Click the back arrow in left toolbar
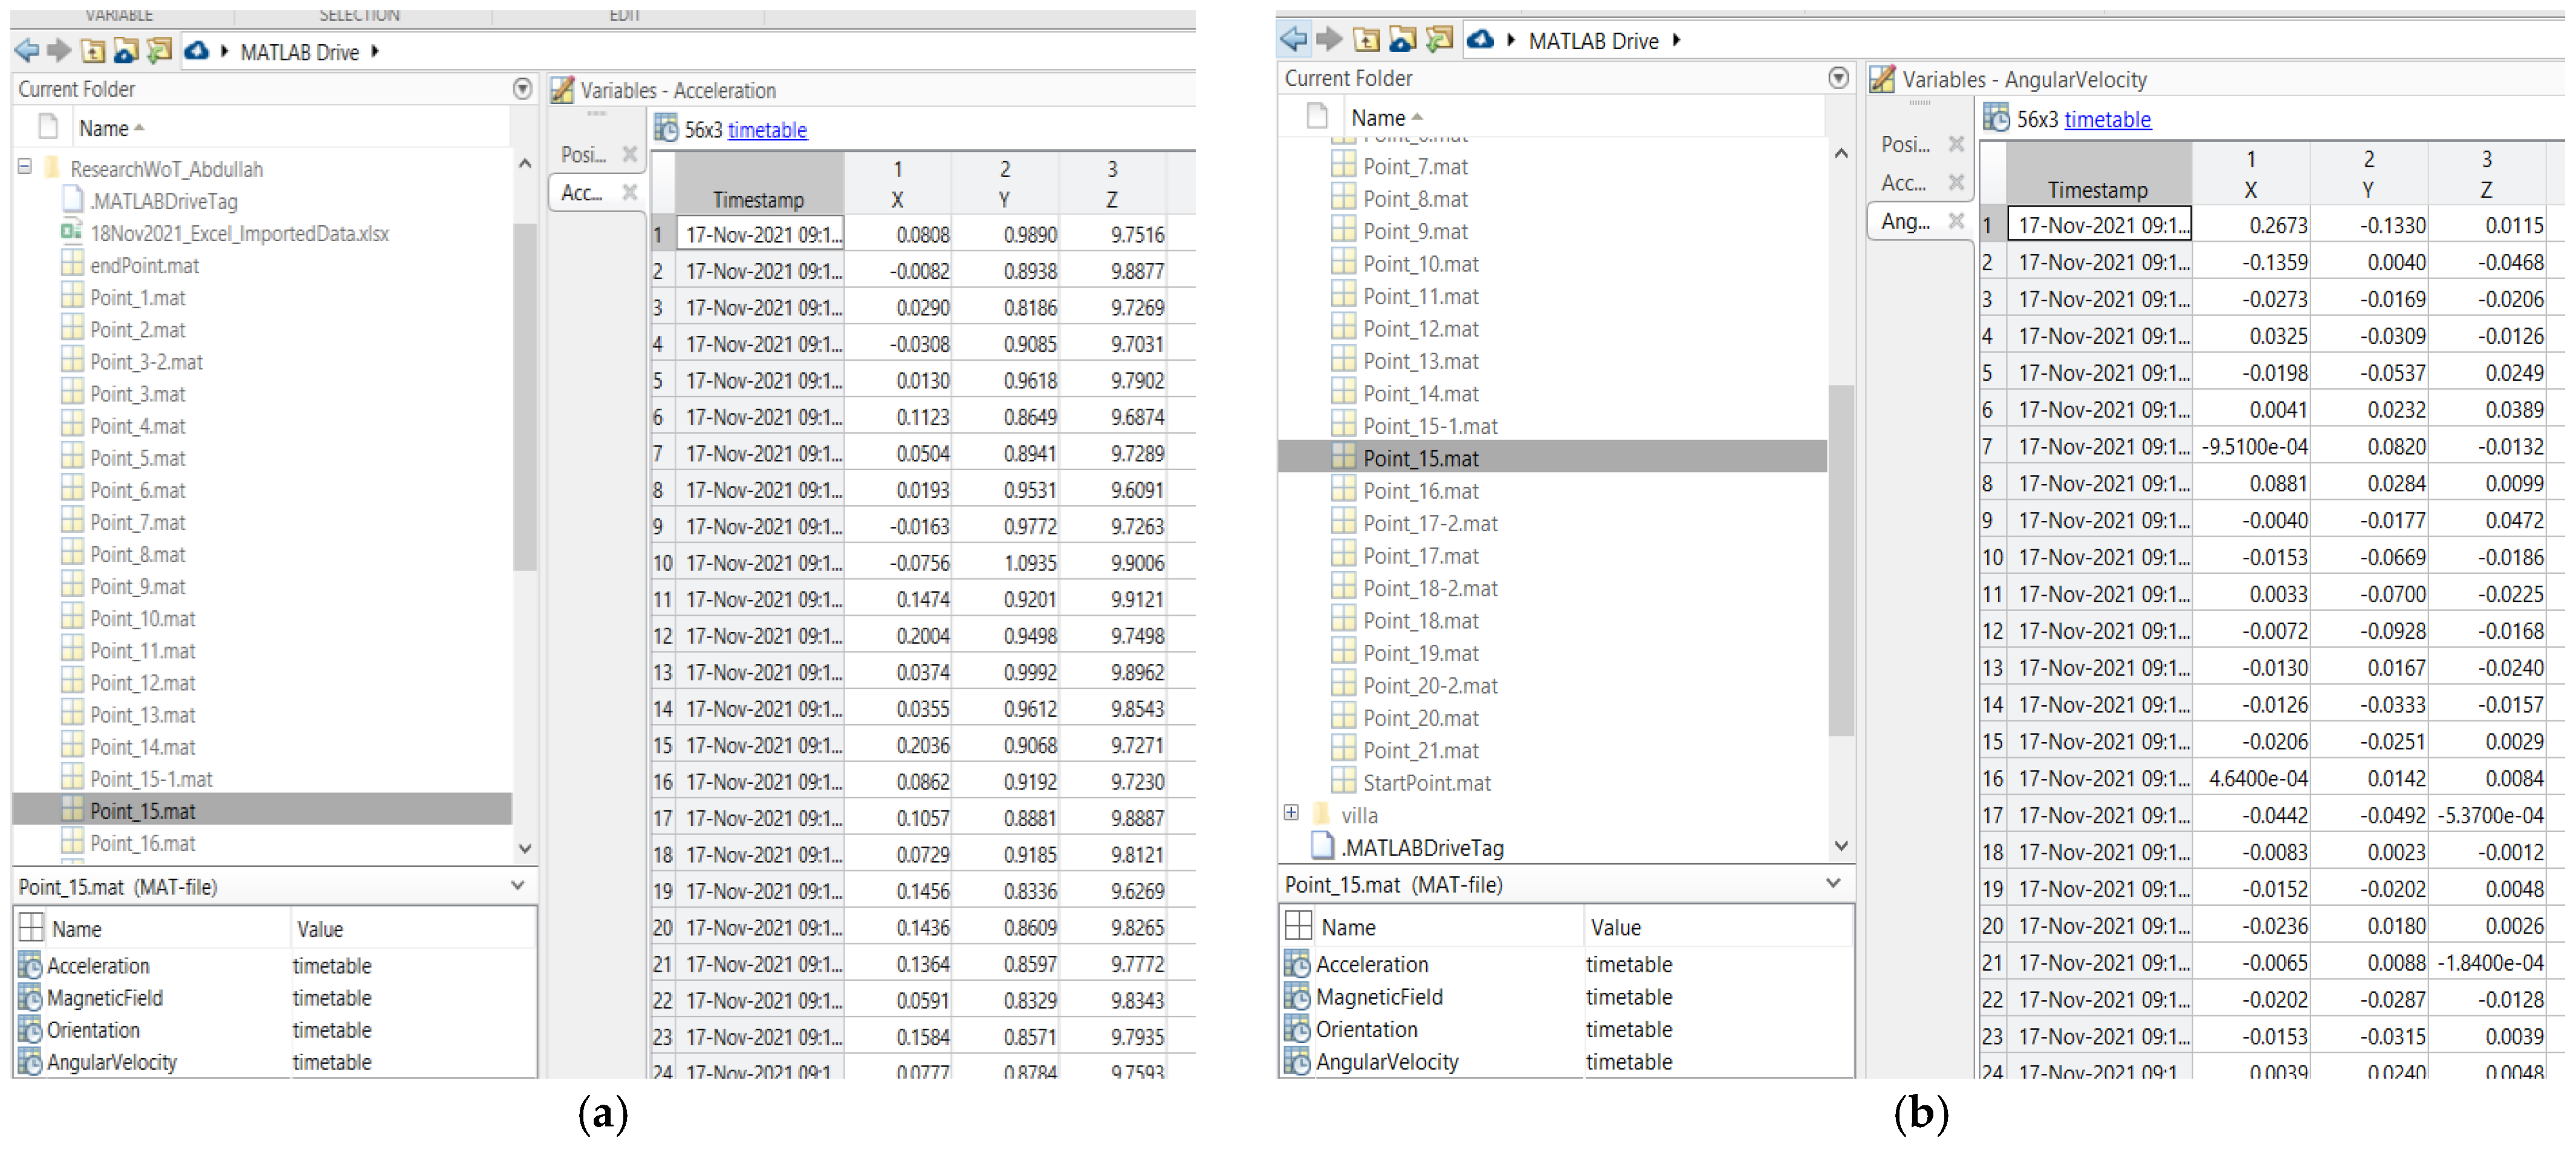 click(x=27, y=51)
